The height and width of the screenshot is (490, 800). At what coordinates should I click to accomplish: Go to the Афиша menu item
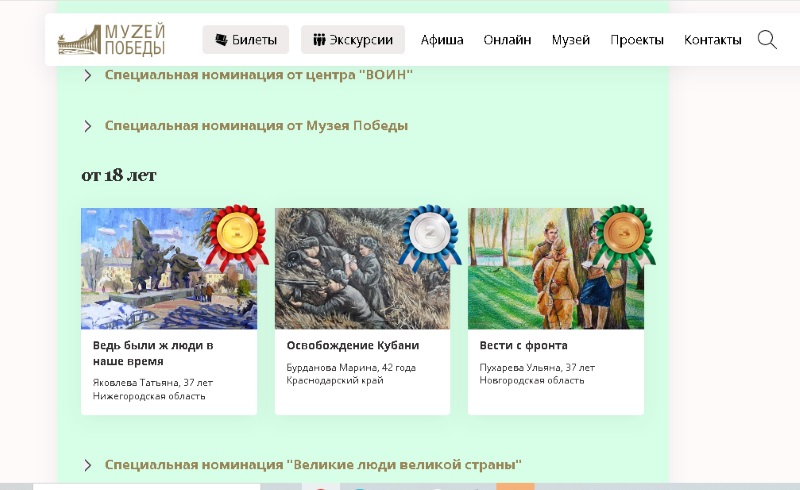[442, 40]
